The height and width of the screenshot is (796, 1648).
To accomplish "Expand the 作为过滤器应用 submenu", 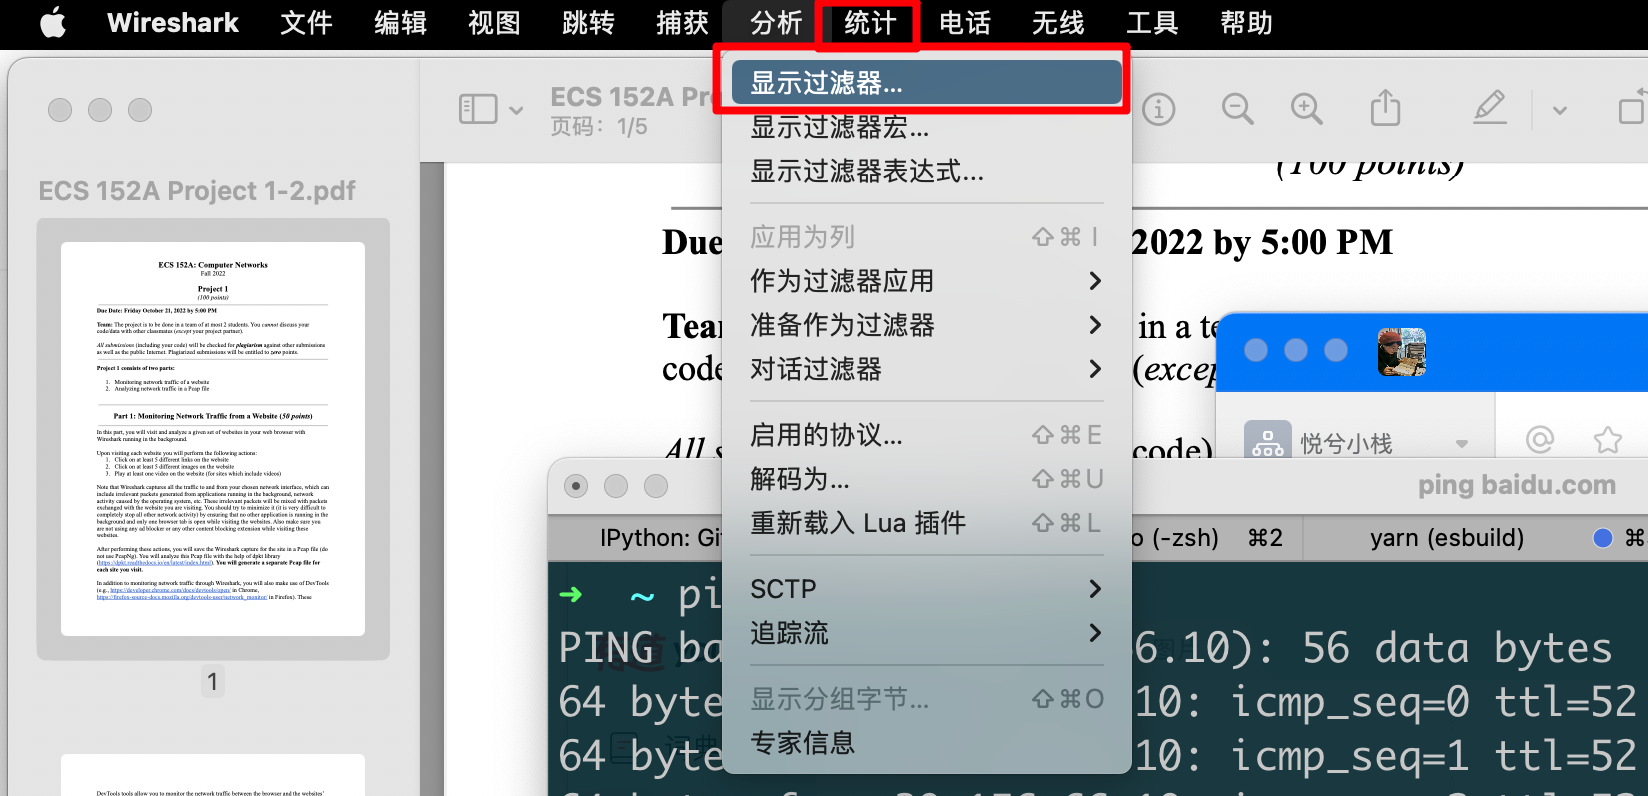I will 927,281.
